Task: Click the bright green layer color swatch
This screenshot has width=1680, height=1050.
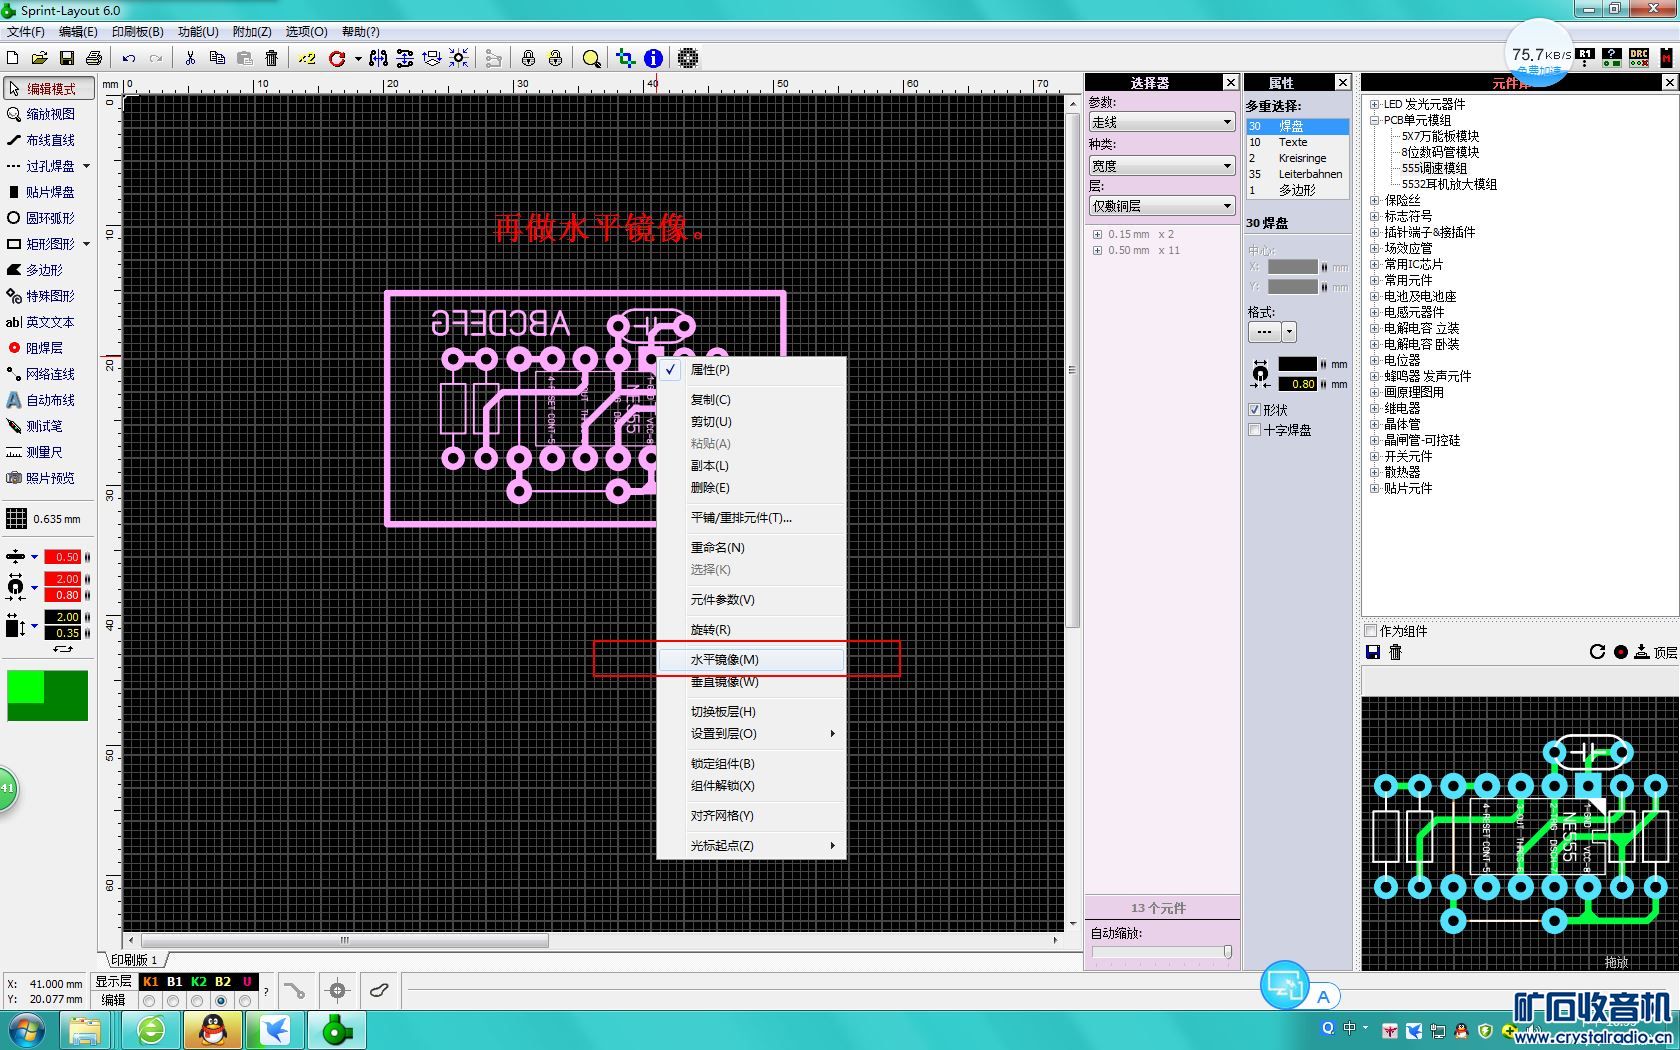Action: point(26,686)
